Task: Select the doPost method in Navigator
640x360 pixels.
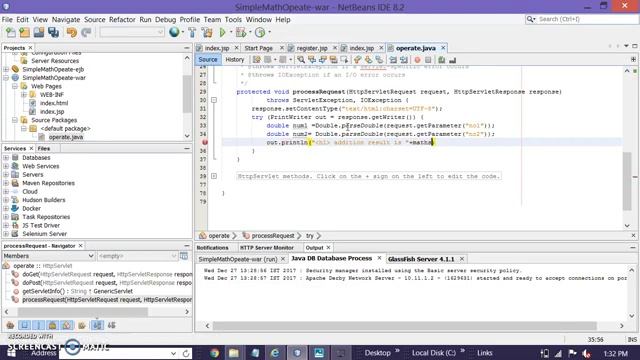Action: tap(102, 282)
